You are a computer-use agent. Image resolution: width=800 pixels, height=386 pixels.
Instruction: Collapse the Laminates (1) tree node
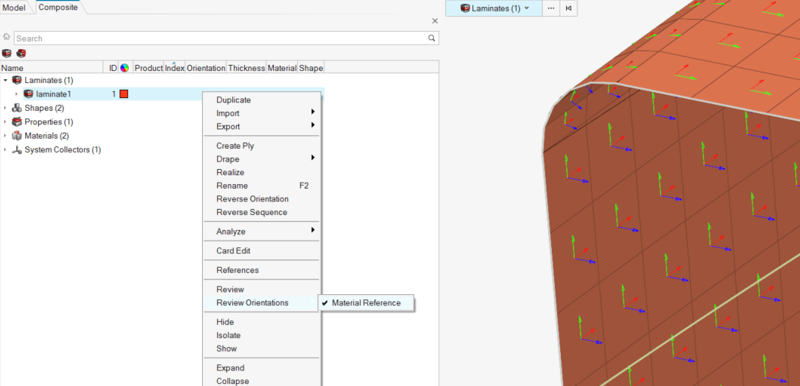(x=6, y=81)
